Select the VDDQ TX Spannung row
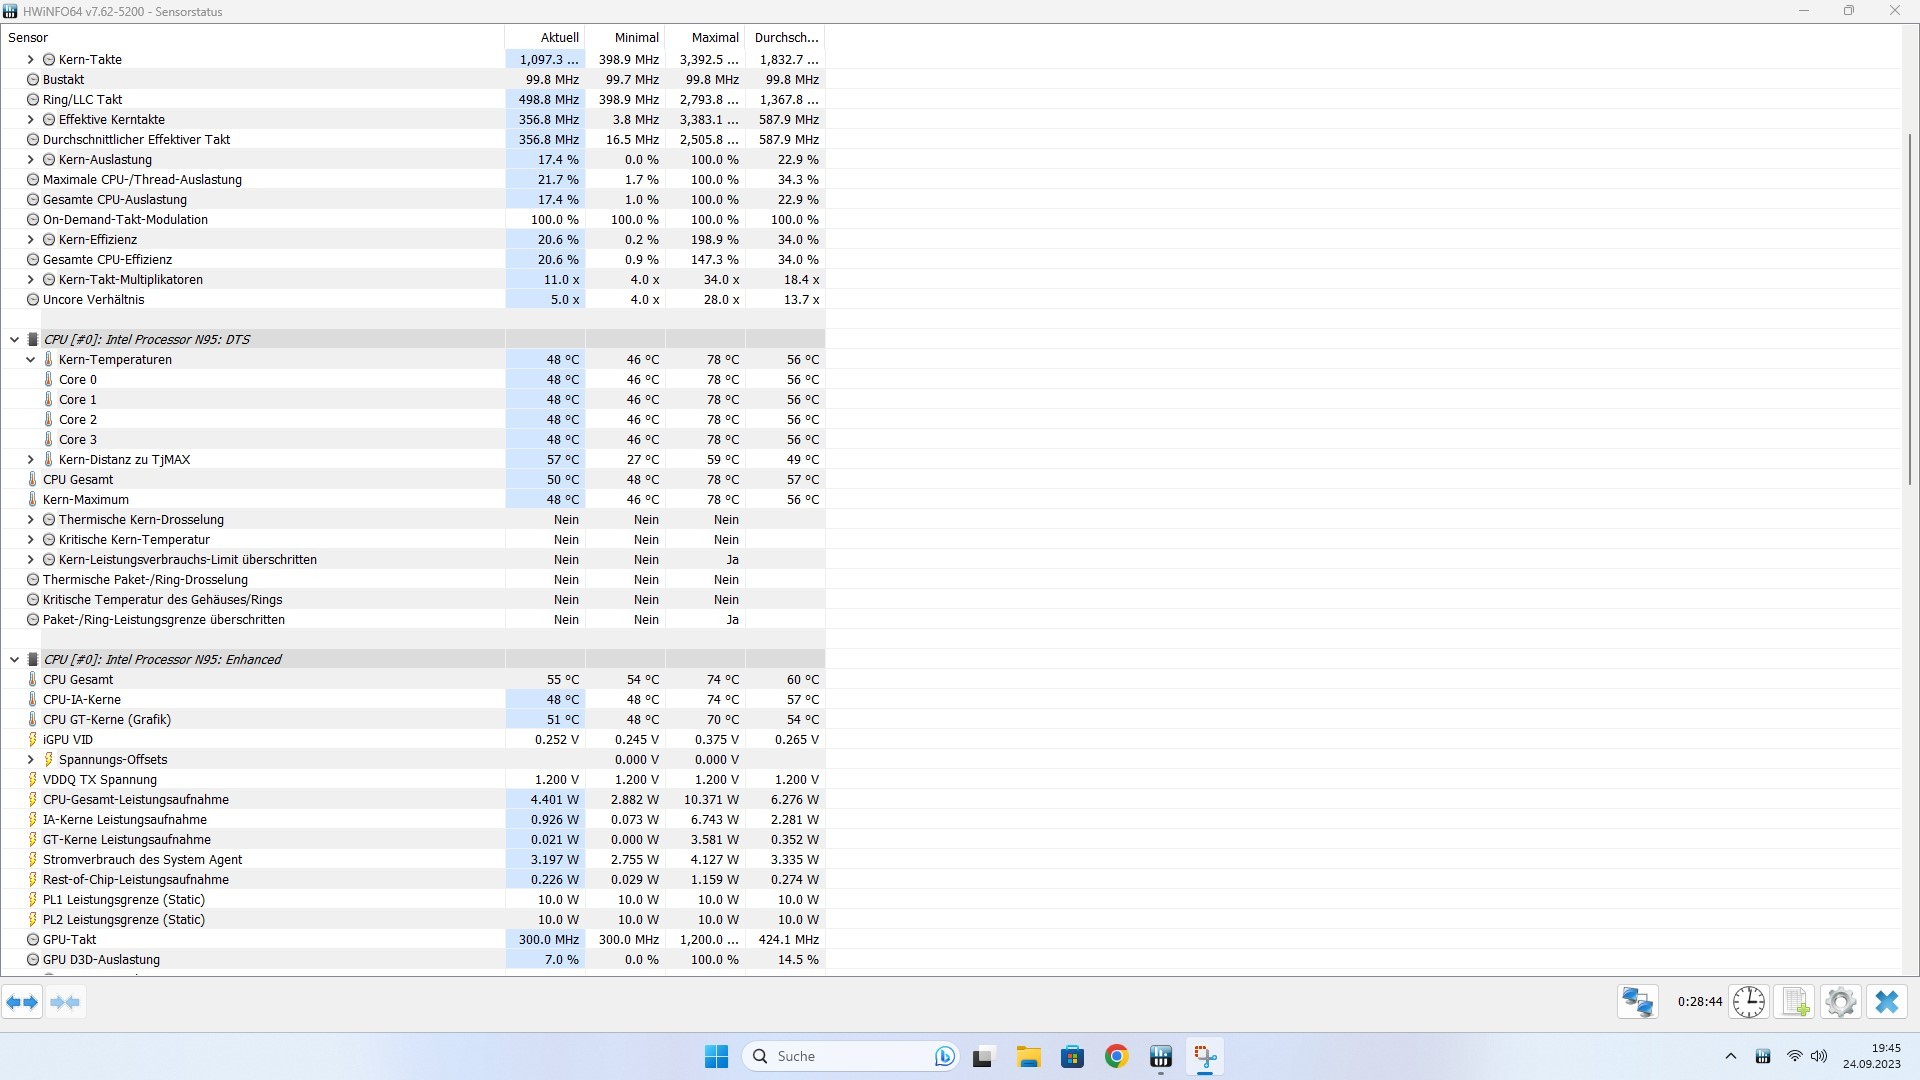This screenshot has width=1920, height=1080. (x=413, y=779)
